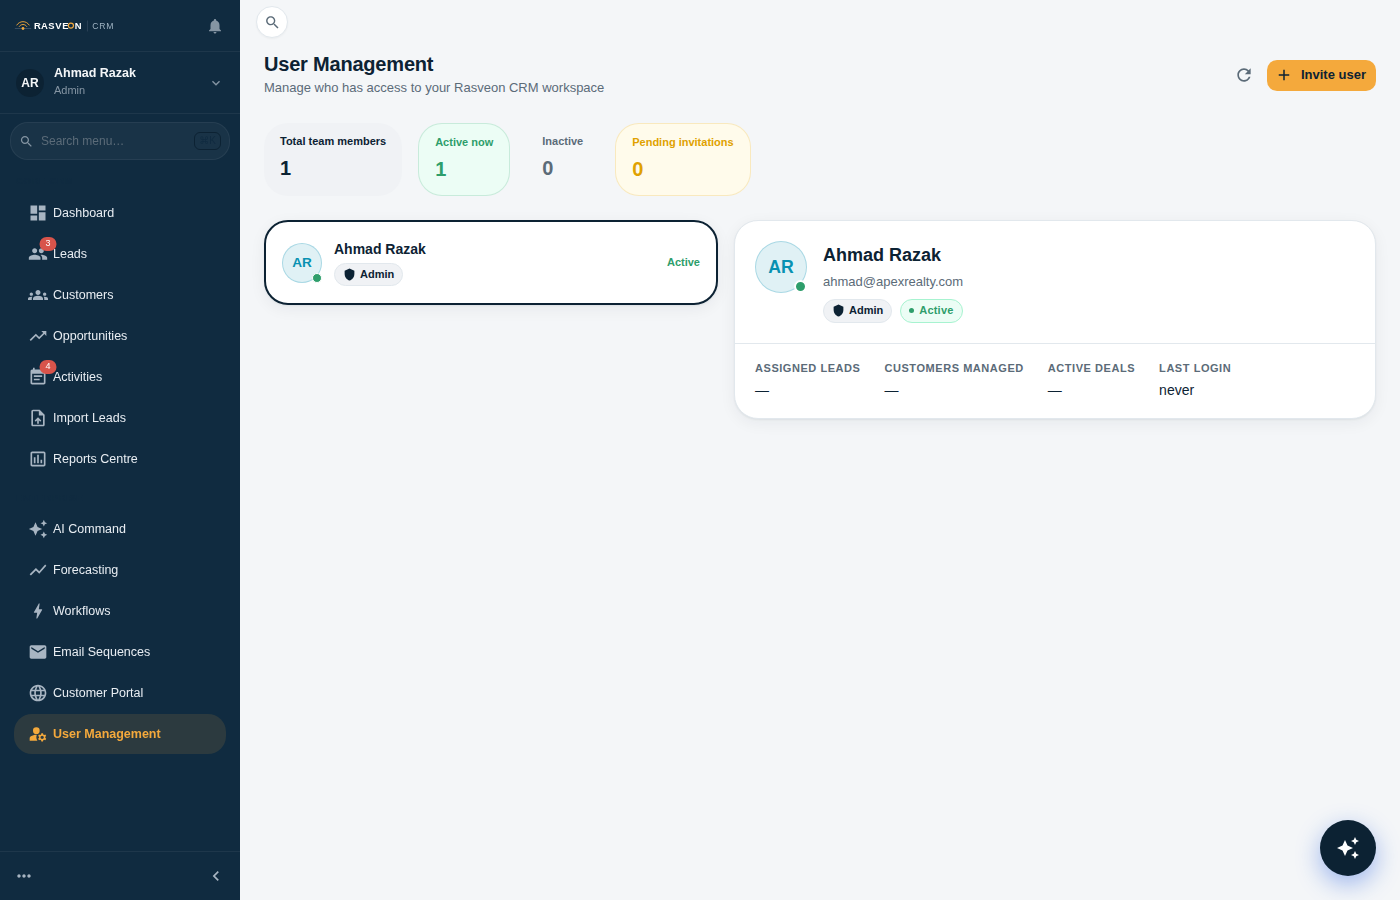
Task: Click the LAST LOGIN never value
Action: pos(1176,391)
